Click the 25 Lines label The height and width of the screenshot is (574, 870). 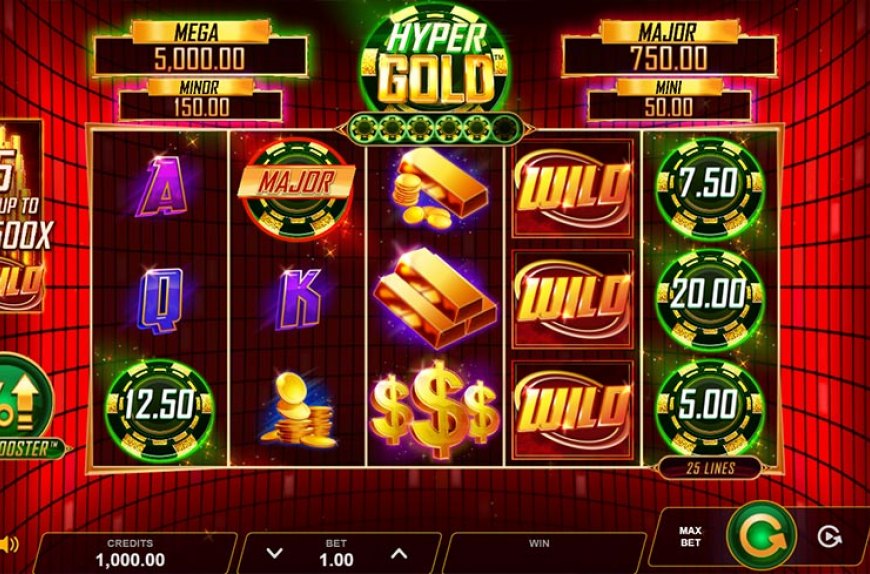[710, 469]
